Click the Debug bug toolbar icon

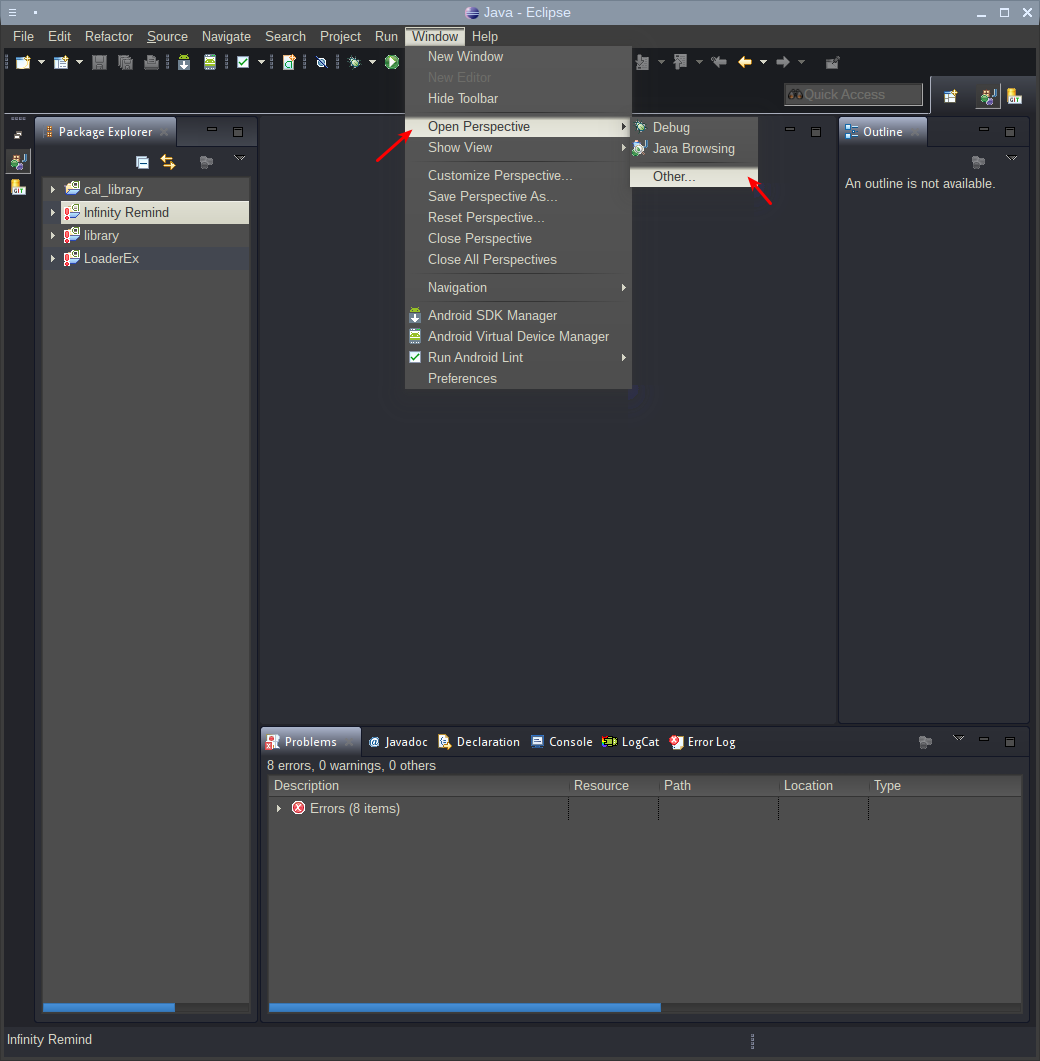pyautogui.click(x=355, y=63)
